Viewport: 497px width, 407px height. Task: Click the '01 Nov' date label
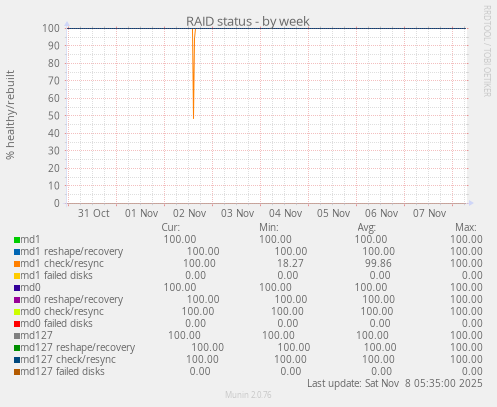(x=141, y=213)
